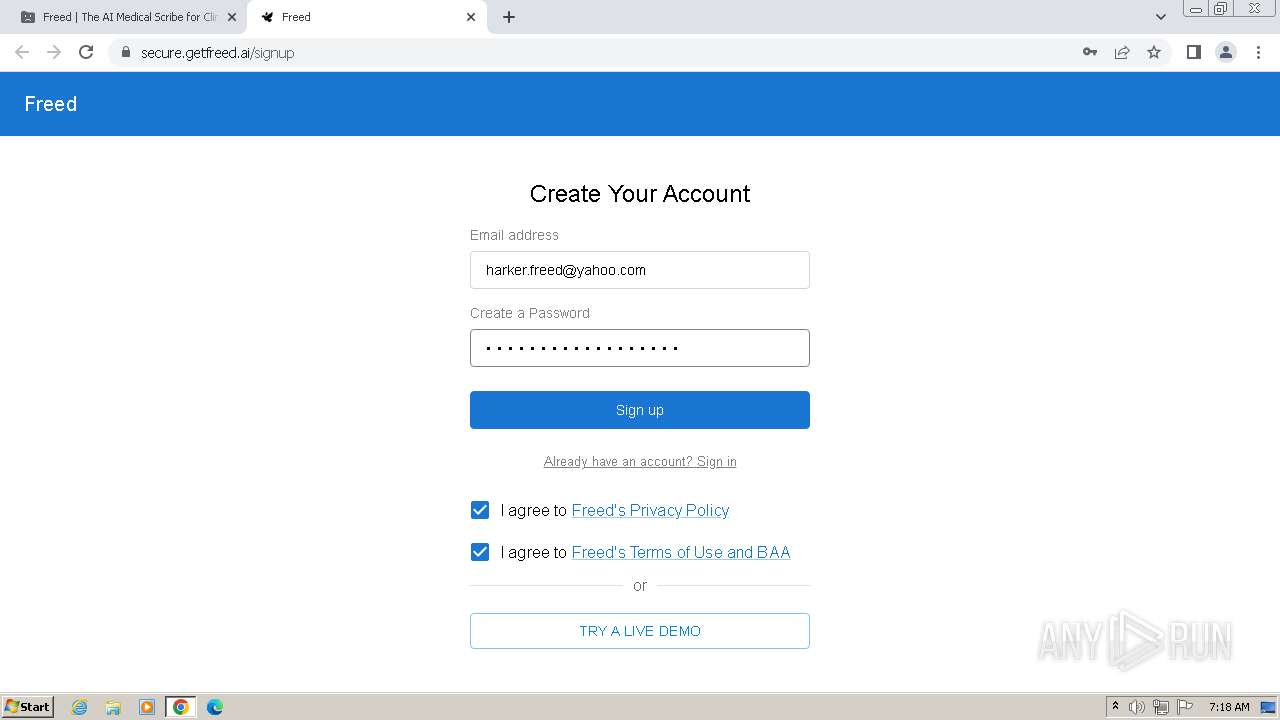The image size is (1280, 720).
Task: Close the Freed AI Medical Scribe tab
Action: (x=231, y=17)
